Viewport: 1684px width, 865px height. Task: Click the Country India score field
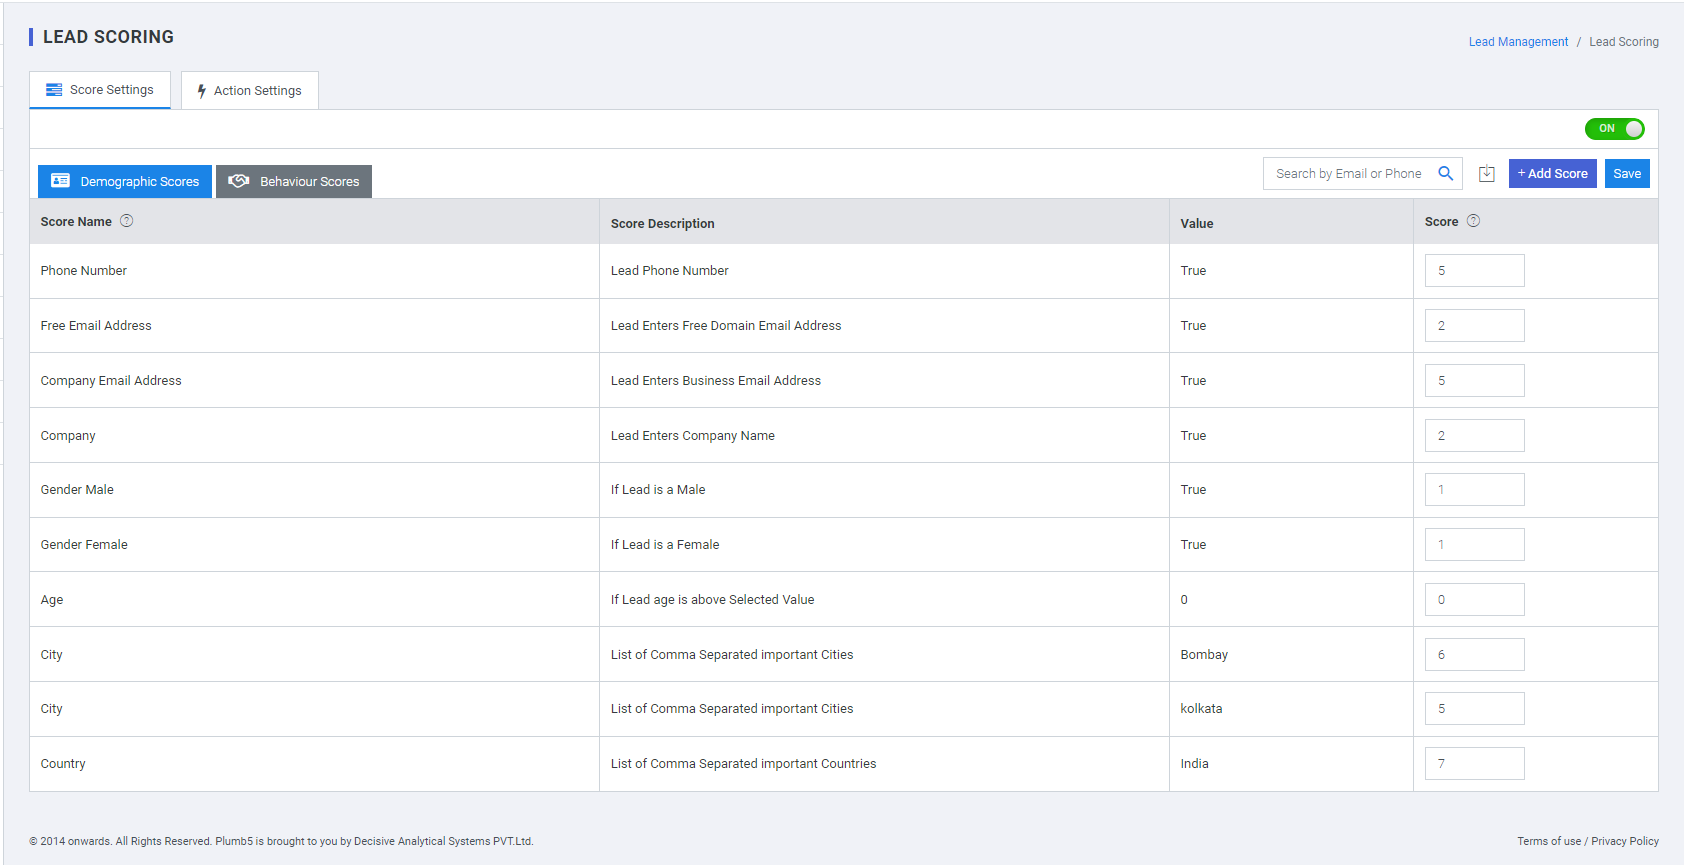point(1474,764)
